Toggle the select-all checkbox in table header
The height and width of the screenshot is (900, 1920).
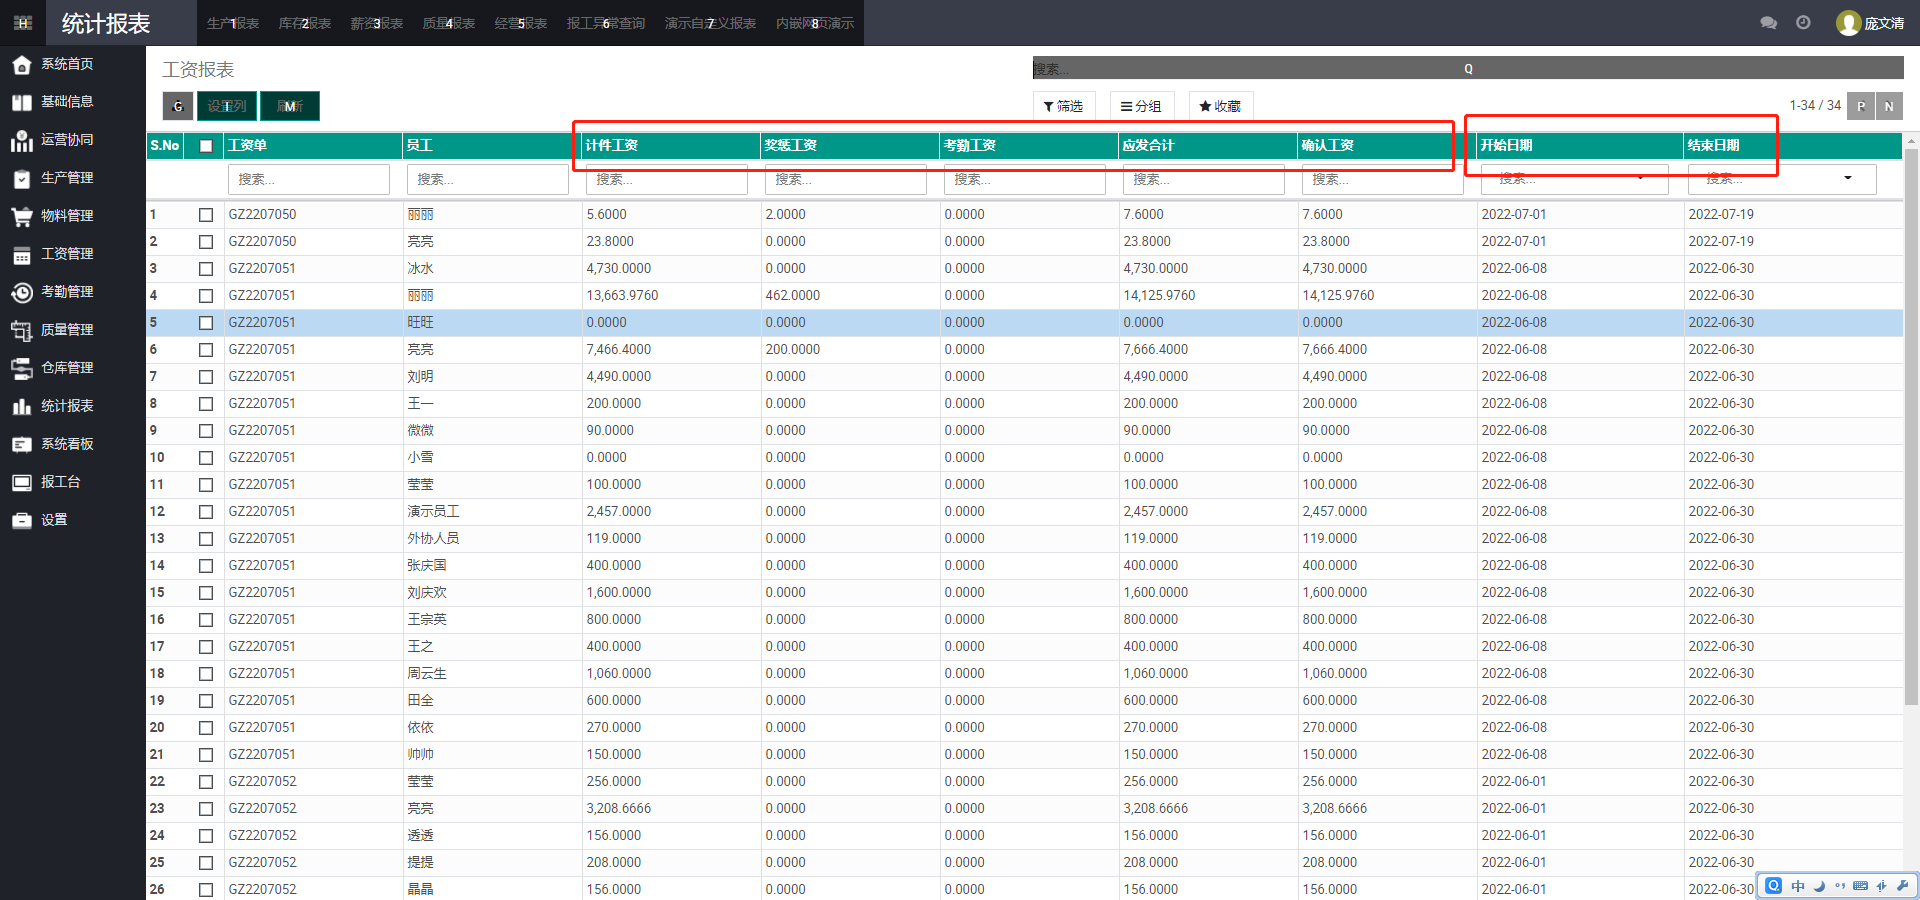click(x=206, y=146)
